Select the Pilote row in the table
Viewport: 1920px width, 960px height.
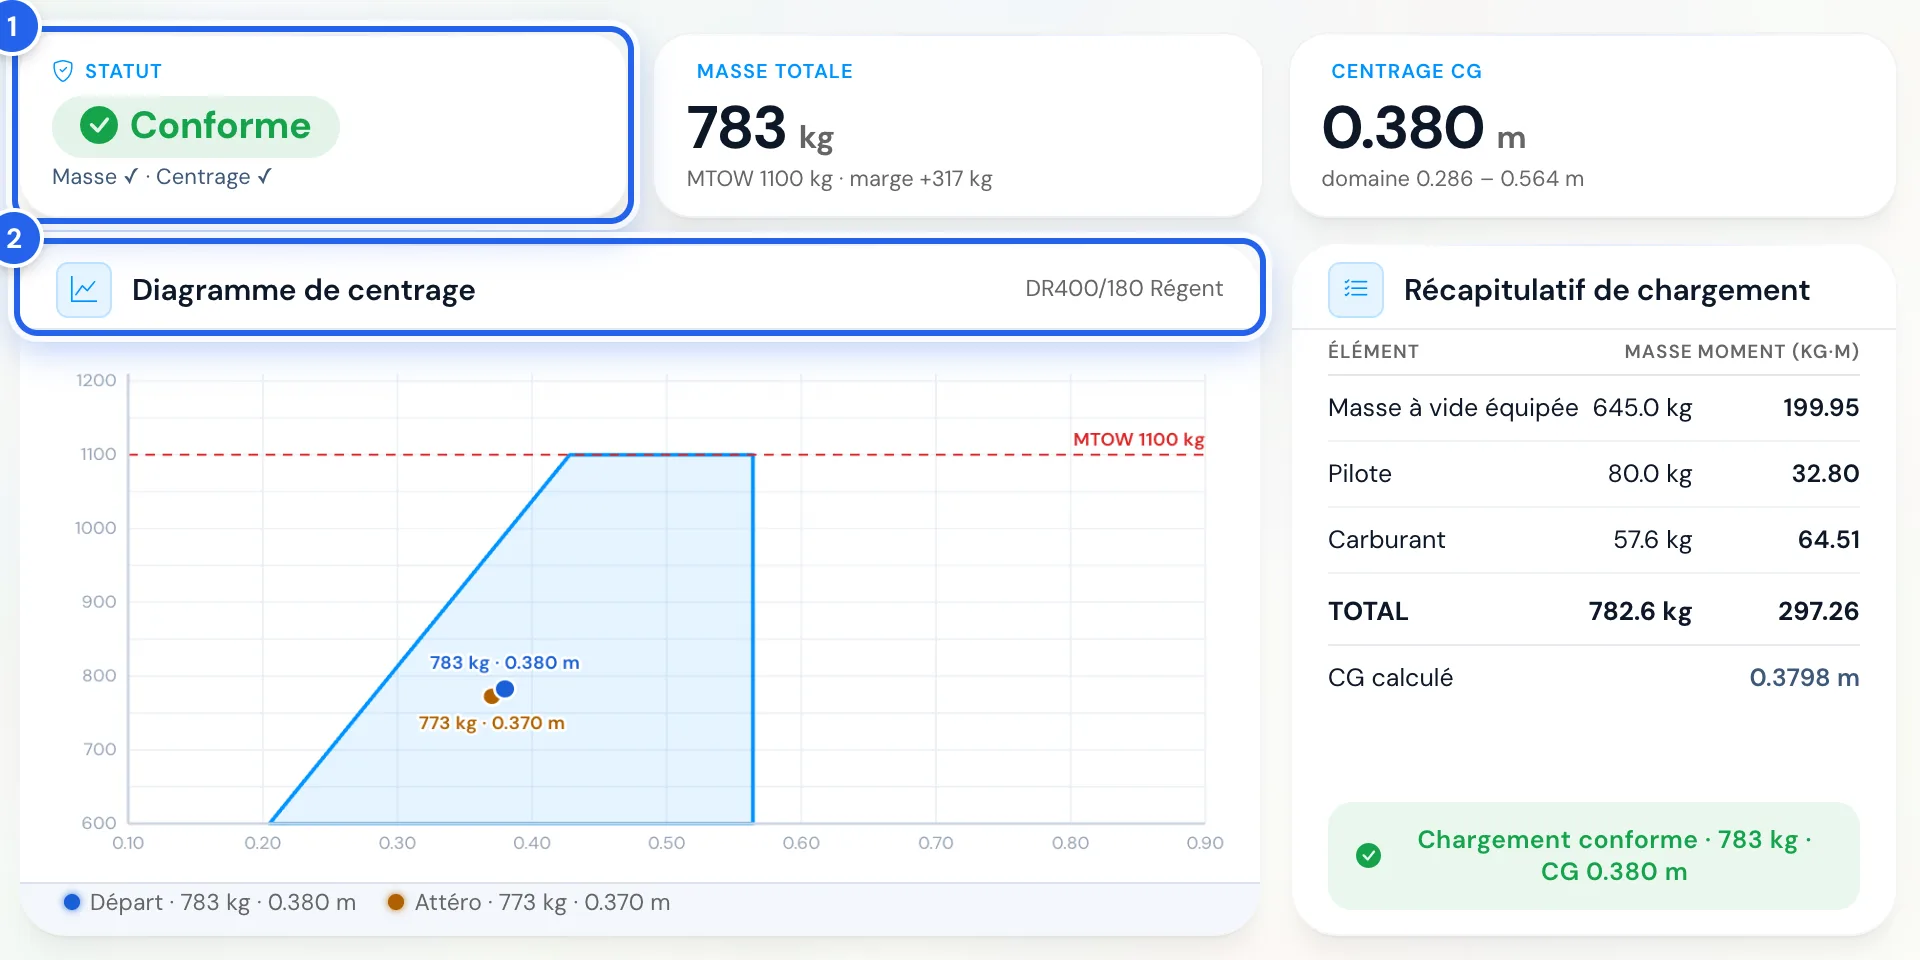pyautogui.click(x=1593, y=474)
